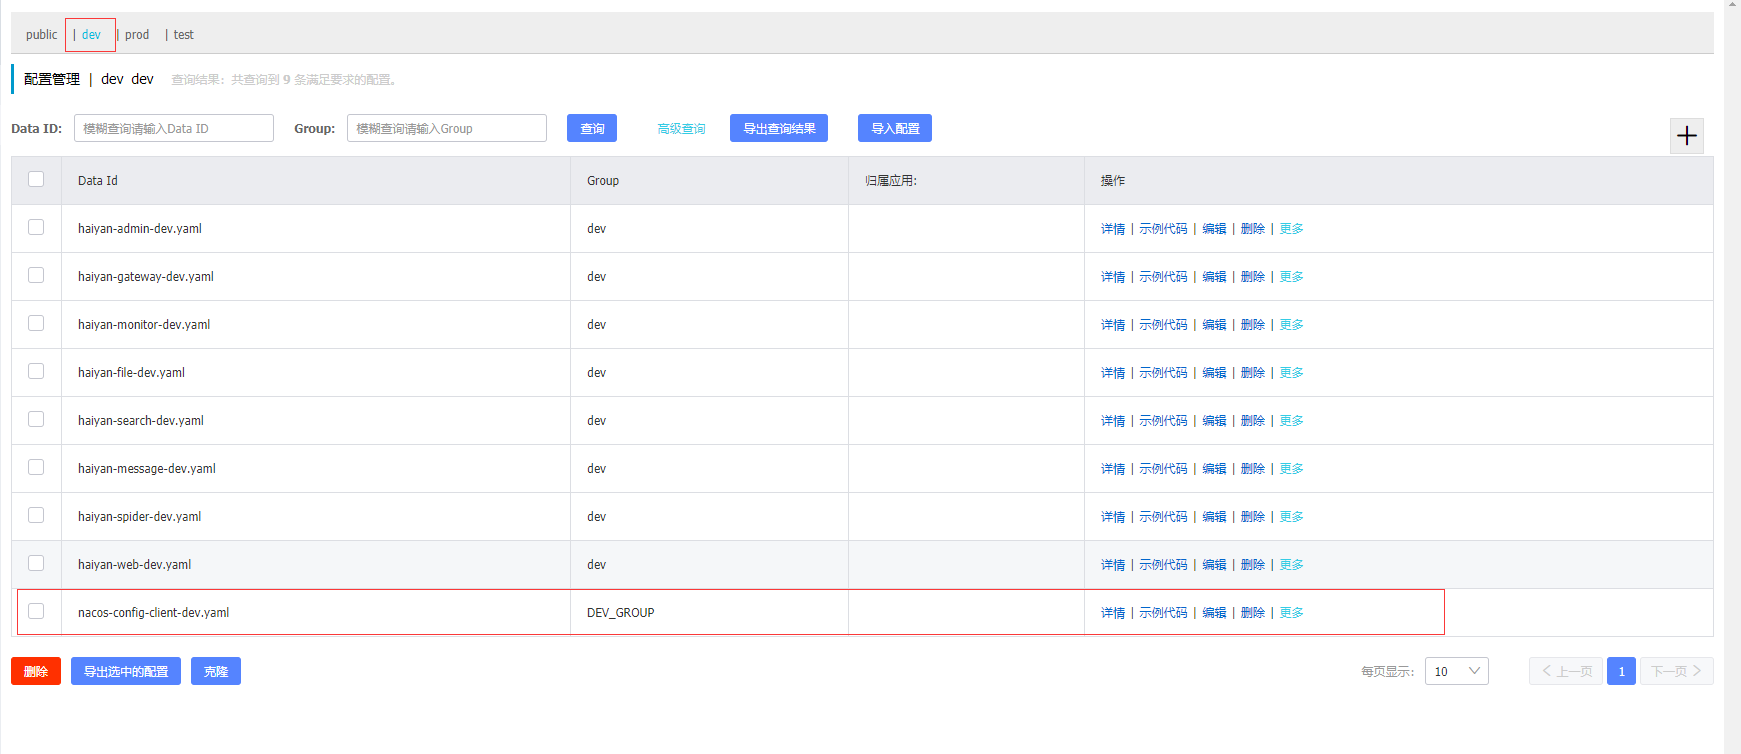The image size is (1741, 754).
Task: Select the dev namespace tab
Action: pyautogui.click(x=91, y=35)
